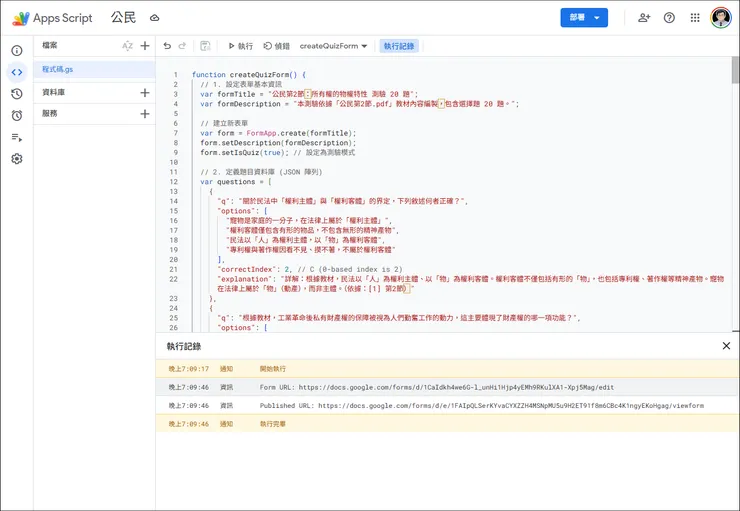This screenshot has width=740, height=511.
Task: Open the project Overview info icon
Action: click(17, 50)
